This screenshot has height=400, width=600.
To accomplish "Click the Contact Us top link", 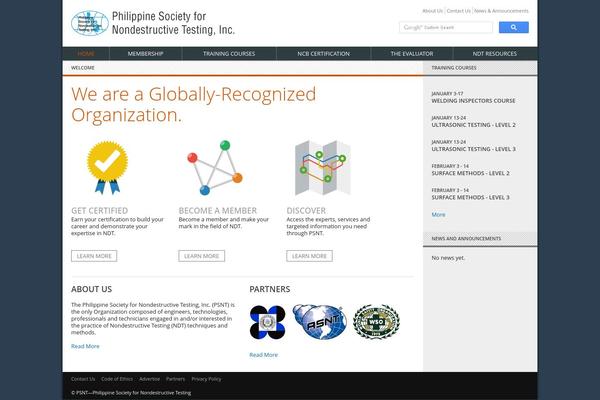I will [458, 11].
